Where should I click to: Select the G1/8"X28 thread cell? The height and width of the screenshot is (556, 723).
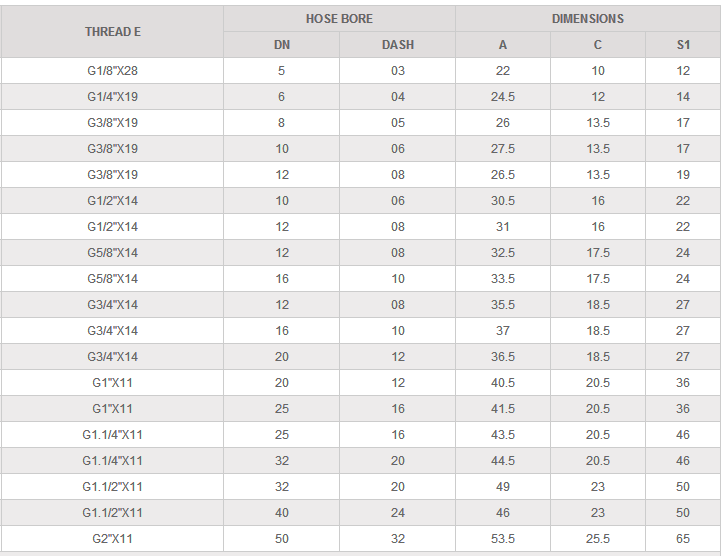(112, 71)
